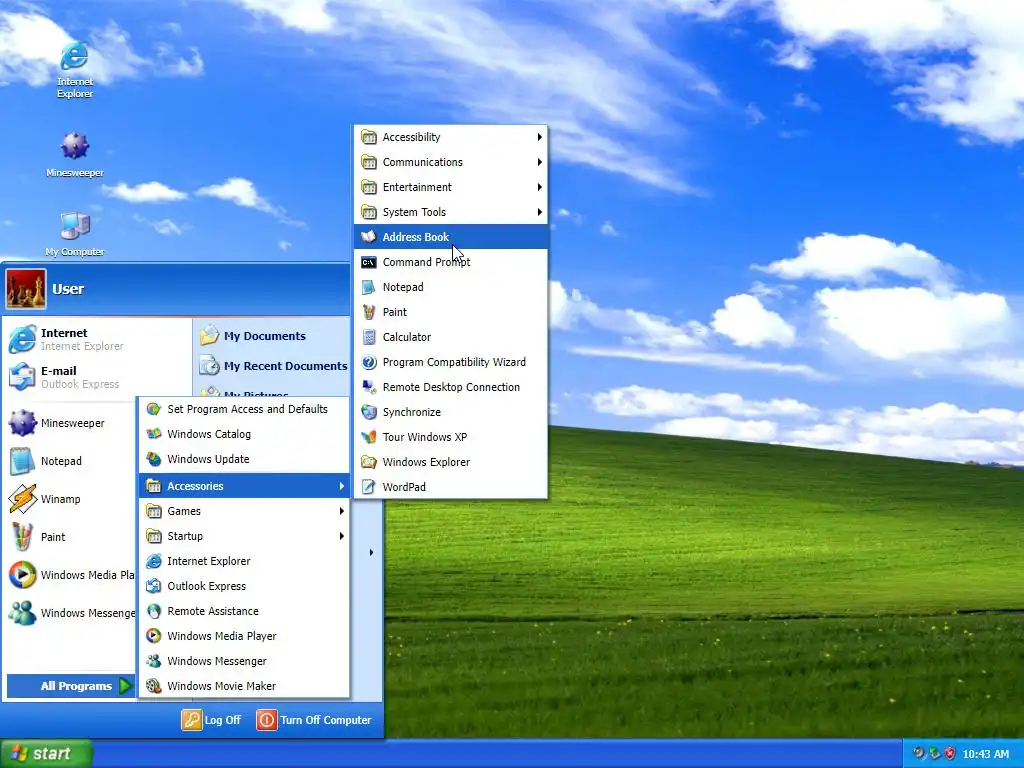Click the Synchronize icon

[369, 412]
